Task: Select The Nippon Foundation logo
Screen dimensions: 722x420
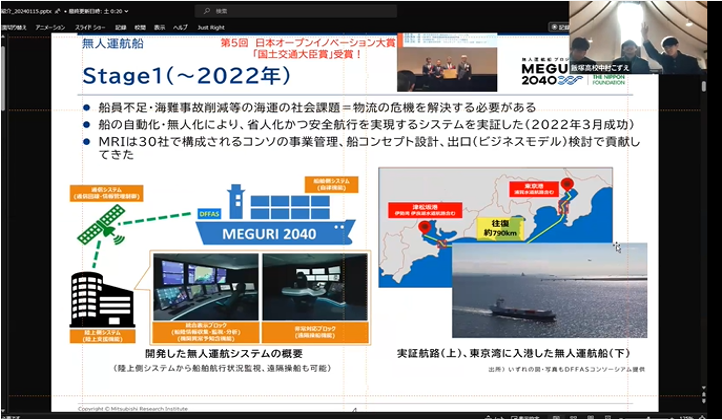Action: tap(608, 80)
